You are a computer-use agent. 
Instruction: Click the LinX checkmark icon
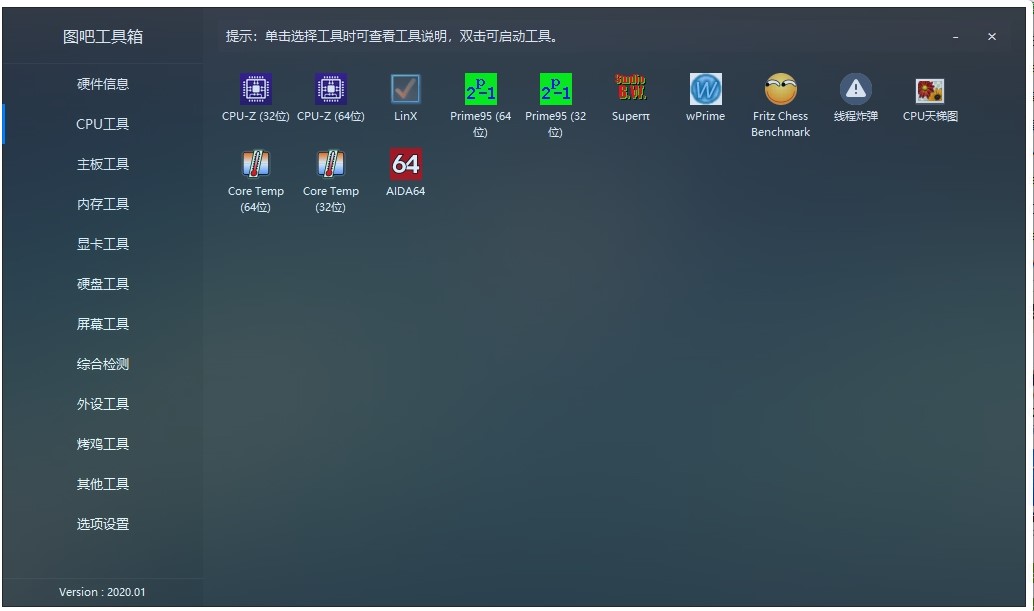coord(406,89)
